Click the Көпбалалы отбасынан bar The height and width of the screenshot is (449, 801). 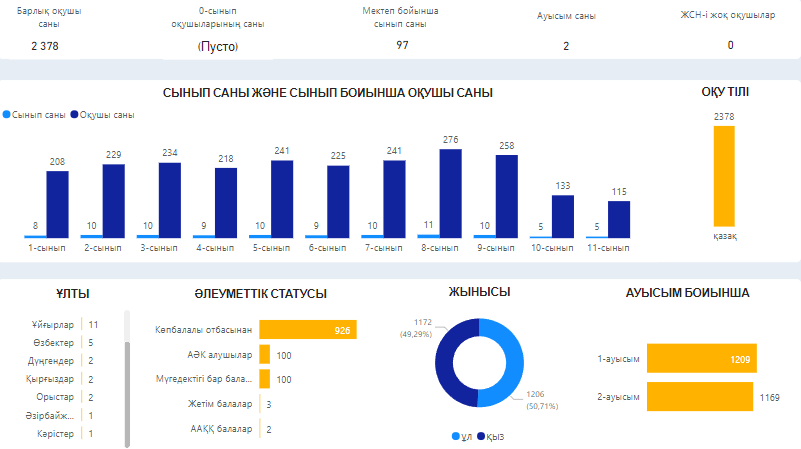(307, 330)
